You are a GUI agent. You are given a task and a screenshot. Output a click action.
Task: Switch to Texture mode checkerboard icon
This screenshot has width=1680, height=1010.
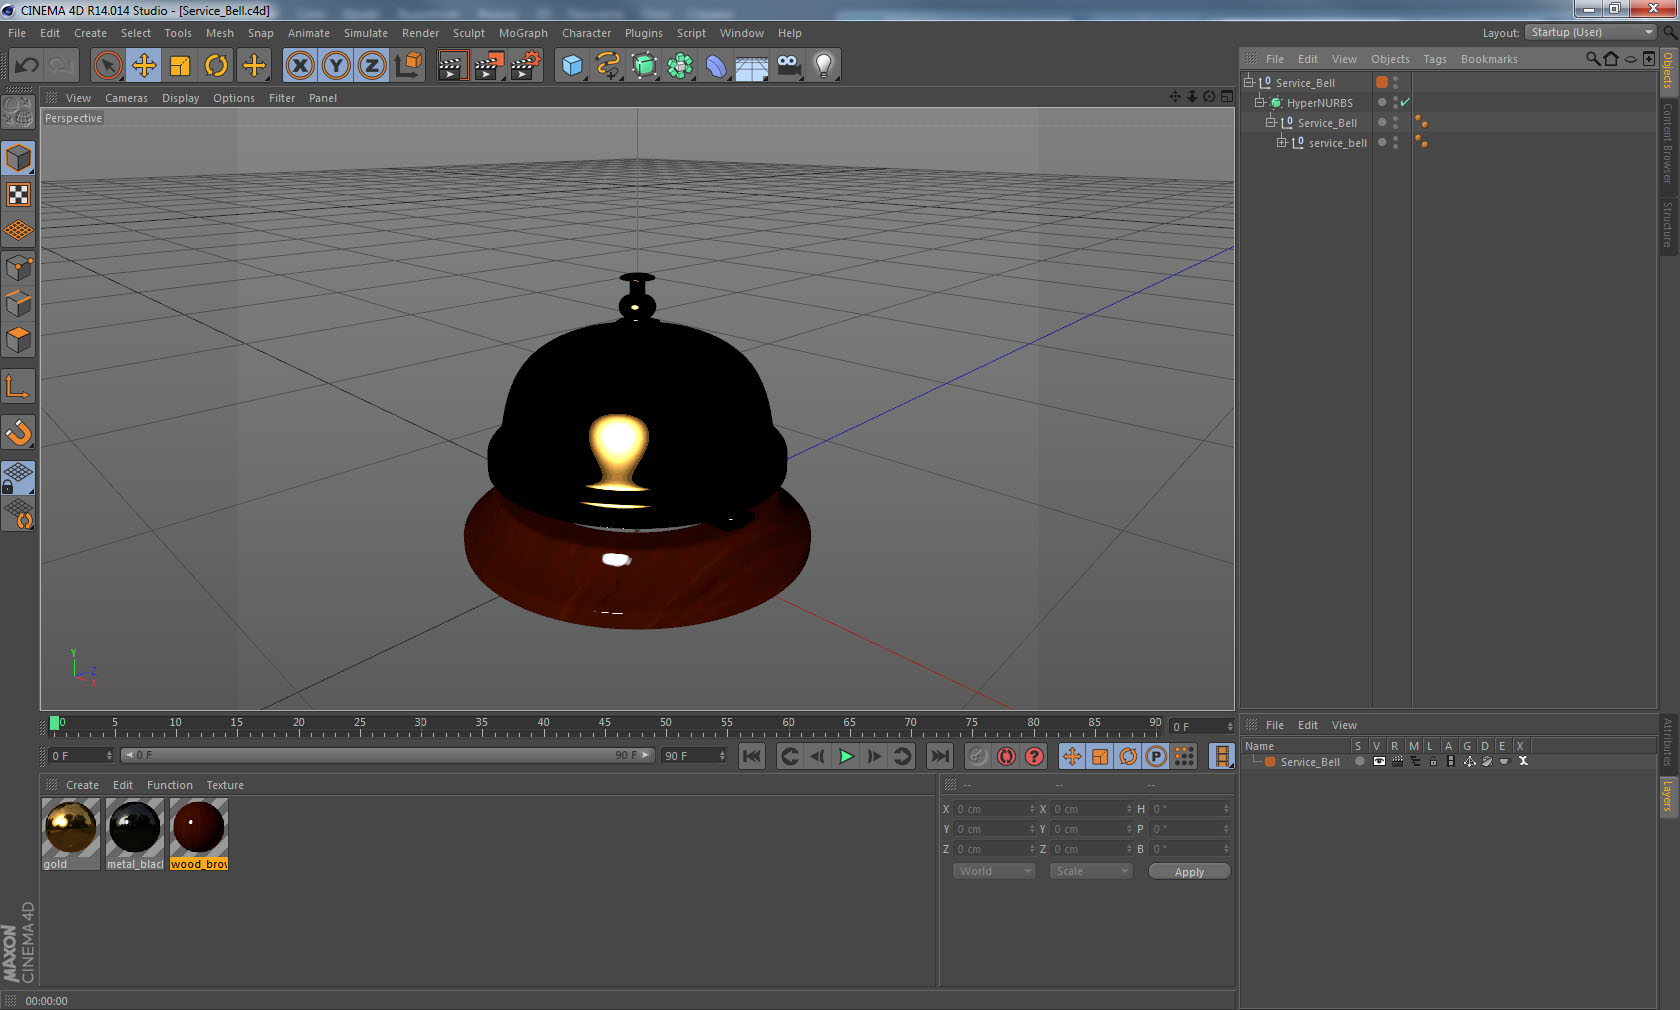[18, 195]
